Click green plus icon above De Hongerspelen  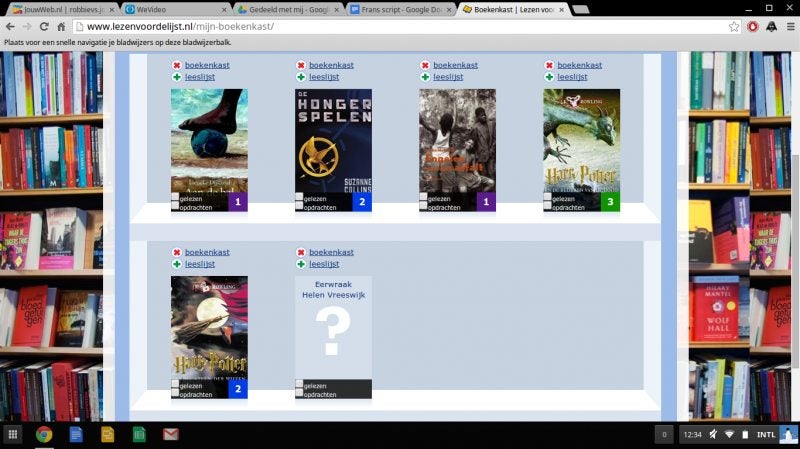click(x=301, y=77)
